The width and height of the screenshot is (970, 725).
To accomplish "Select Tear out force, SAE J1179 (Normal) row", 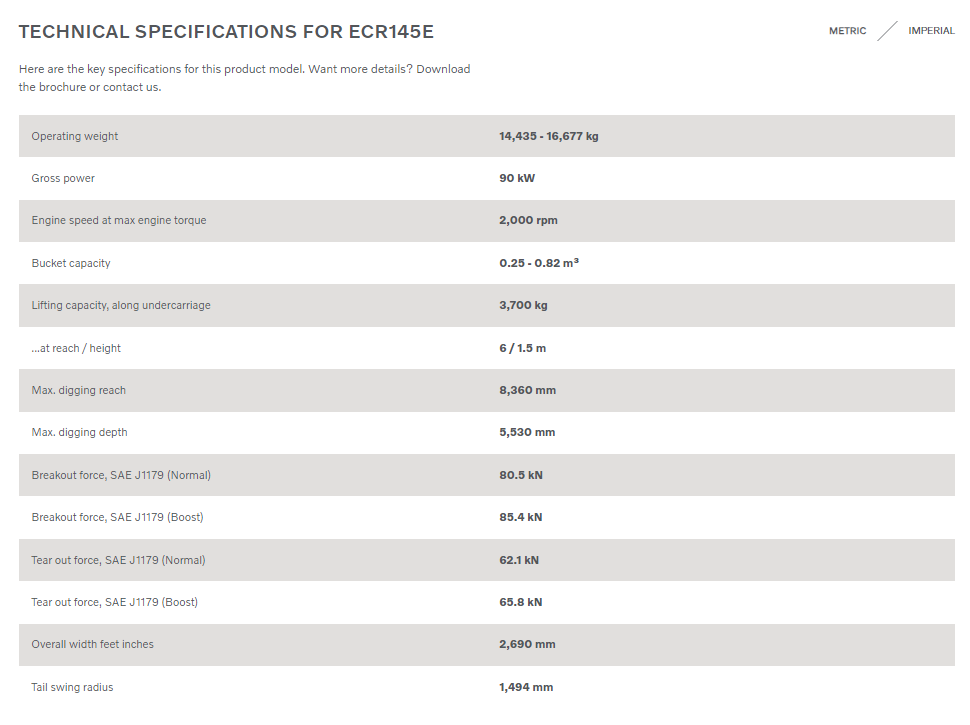I will click(x=487, y=560).
